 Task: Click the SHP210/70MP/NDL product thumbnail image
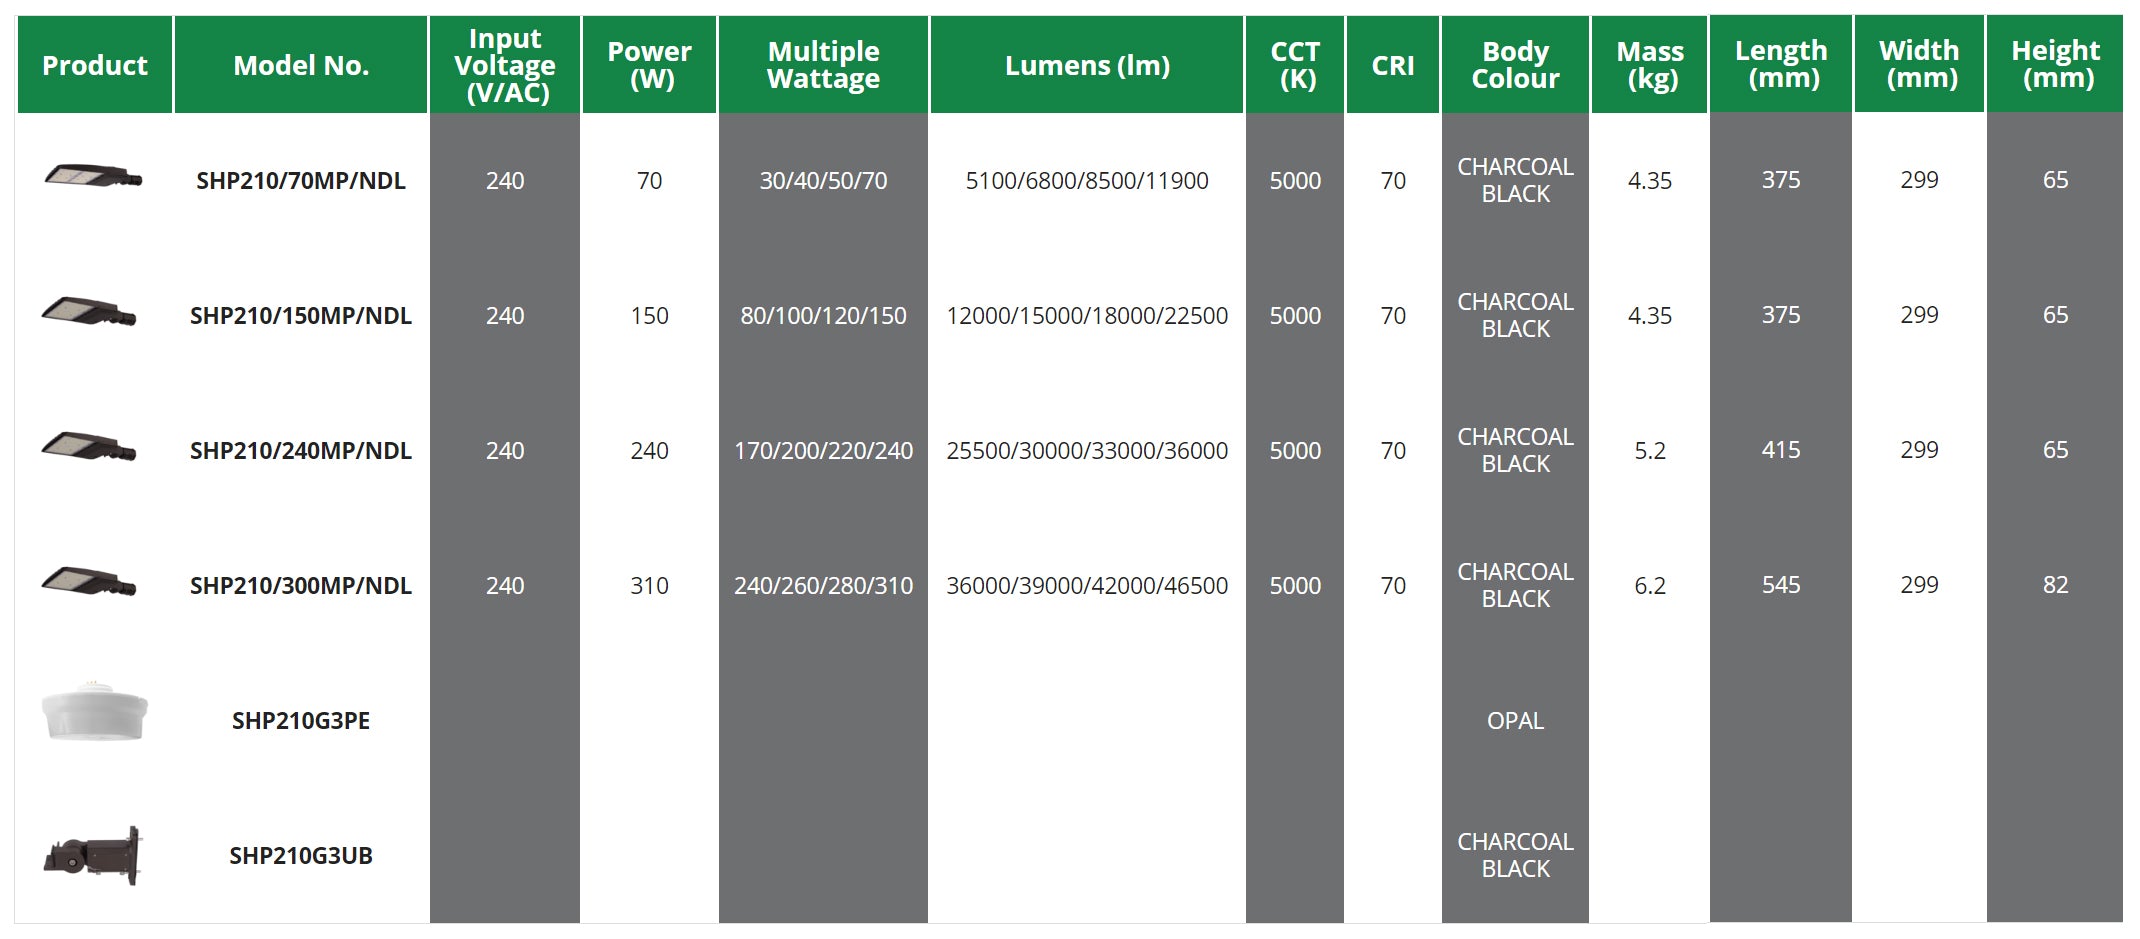click(93, 178)
